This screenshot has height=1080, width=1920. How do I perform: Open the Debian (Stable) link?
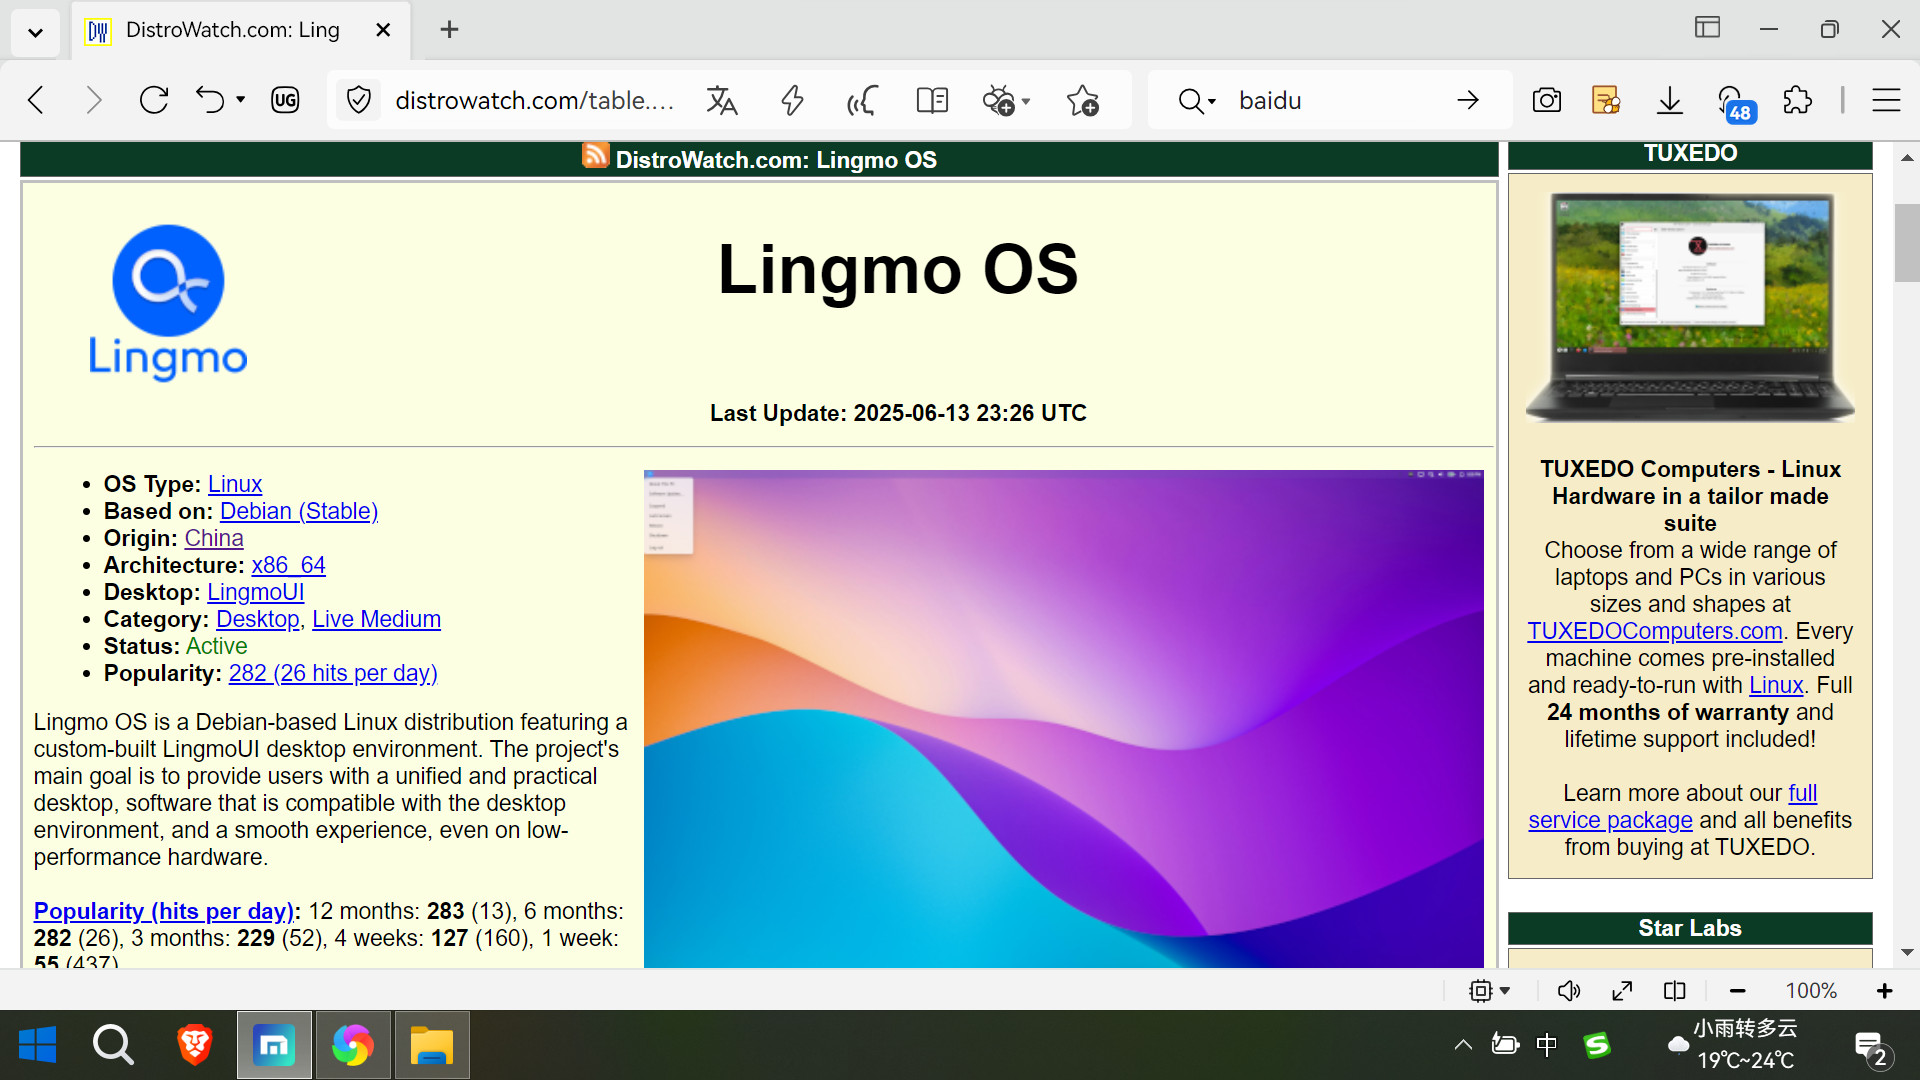pyautogui.click(x=299, y=511)
